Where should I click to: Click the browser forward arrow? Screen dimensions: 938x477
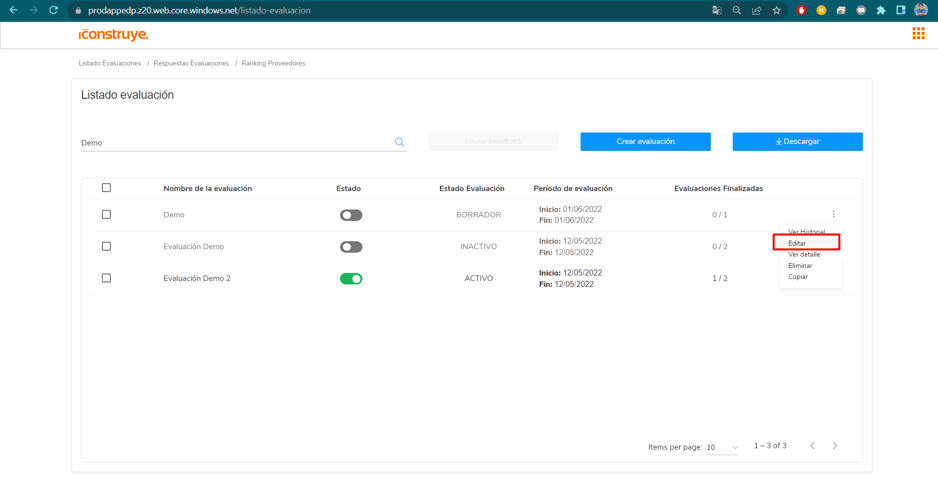coord(34,10)
